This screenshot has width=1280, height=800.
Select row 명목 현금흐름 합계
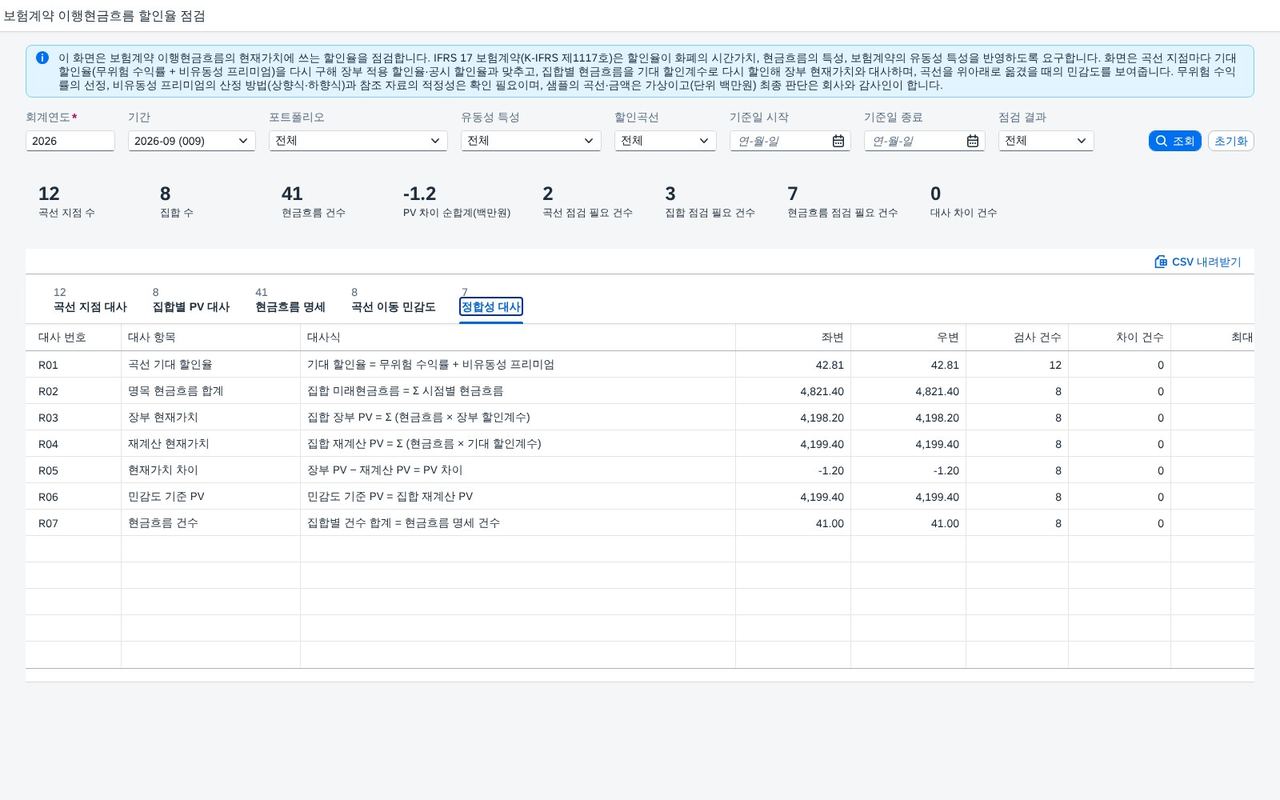[x=640, y=391]
